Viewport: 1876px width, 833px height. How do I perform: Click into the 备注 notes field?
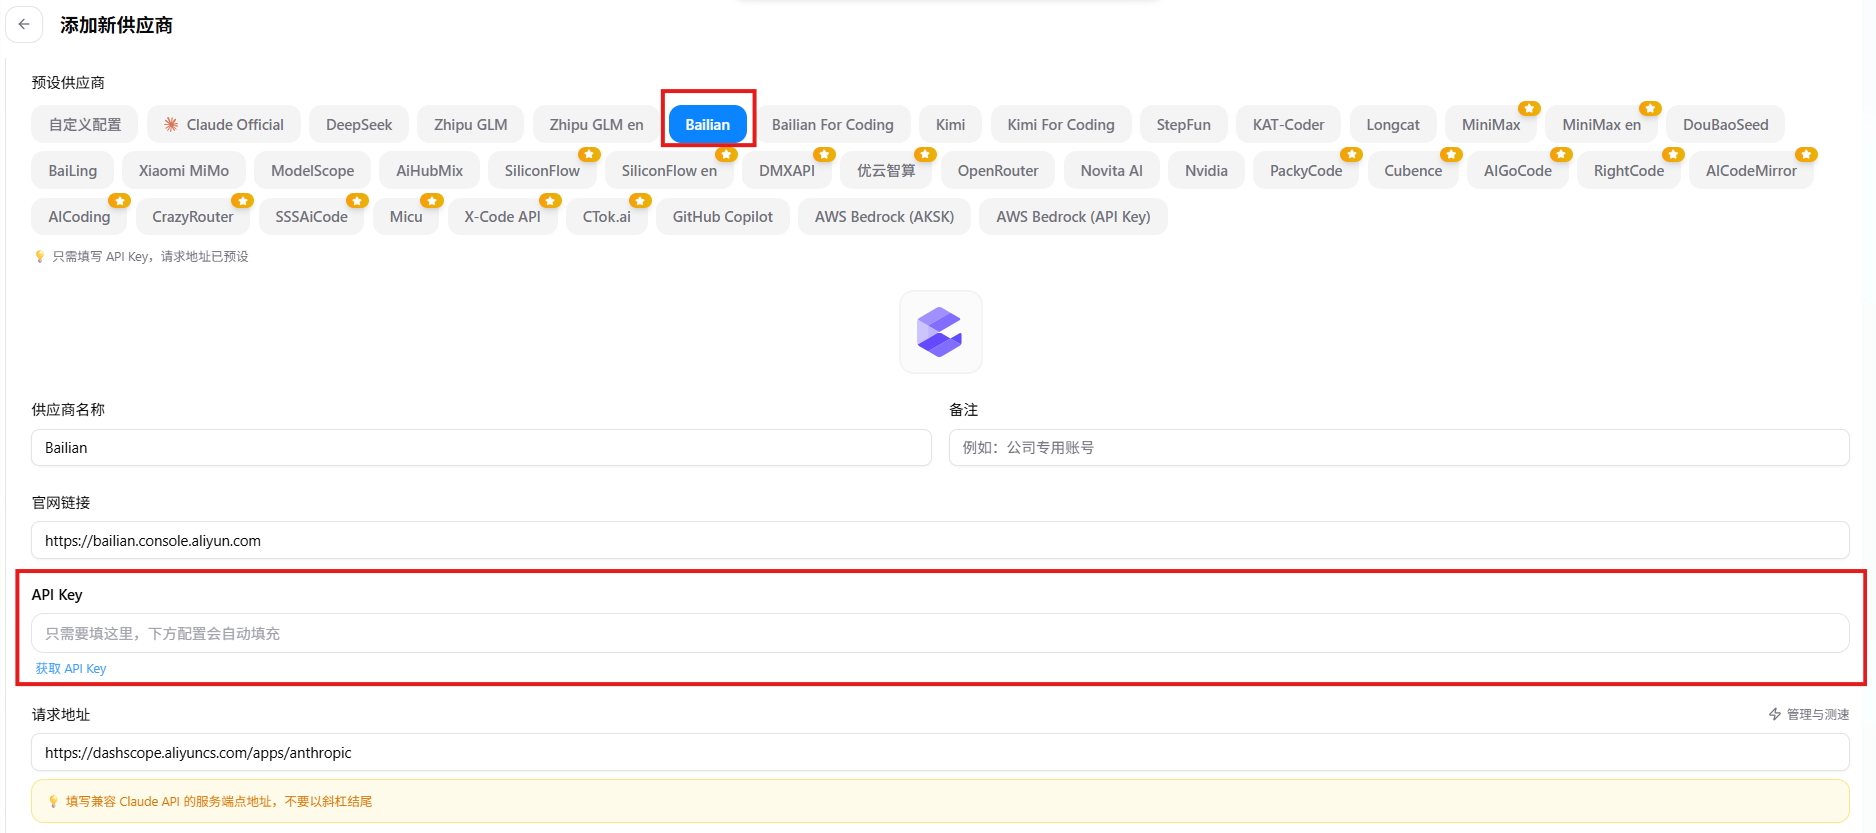(1399, 448)
